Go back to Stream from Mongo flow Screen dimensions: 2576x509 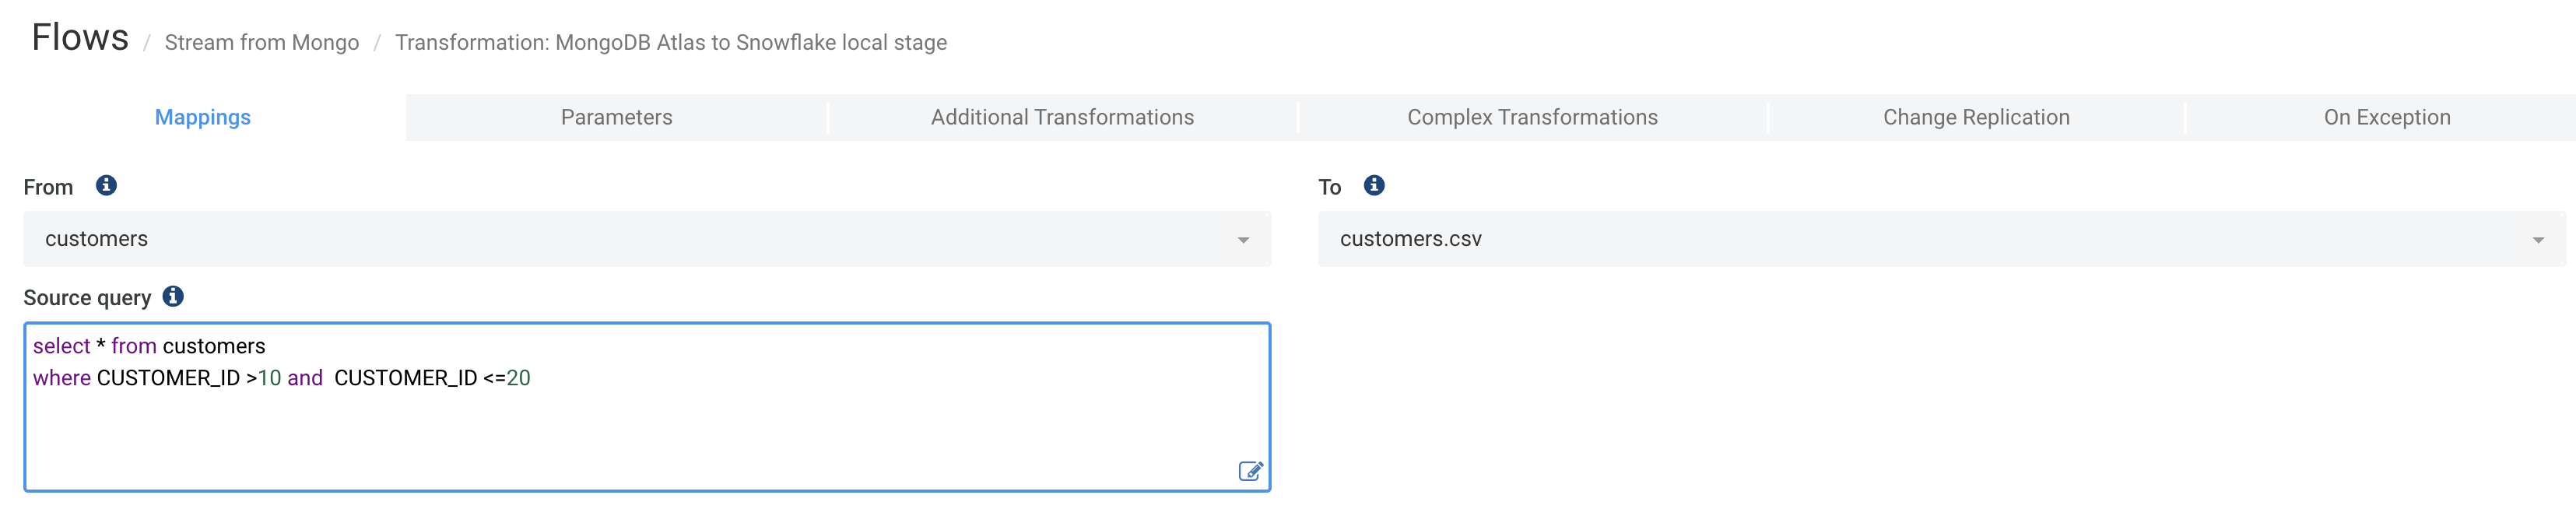click(262, 43)
